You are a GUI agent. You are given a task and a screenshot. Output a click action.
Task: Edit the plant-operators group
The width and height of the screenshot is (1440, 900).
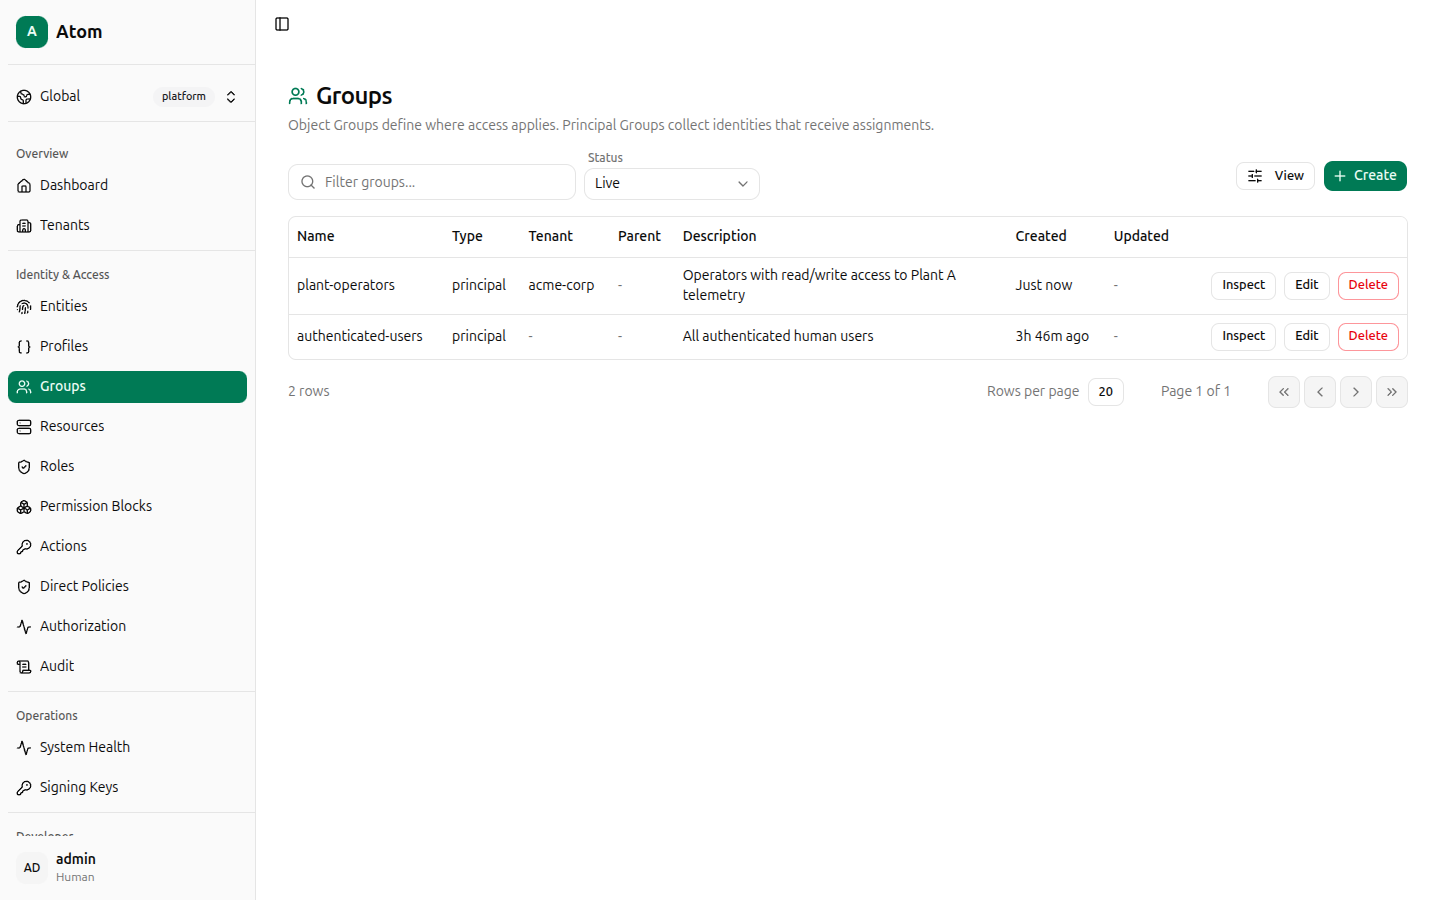tap(1306, 286)
